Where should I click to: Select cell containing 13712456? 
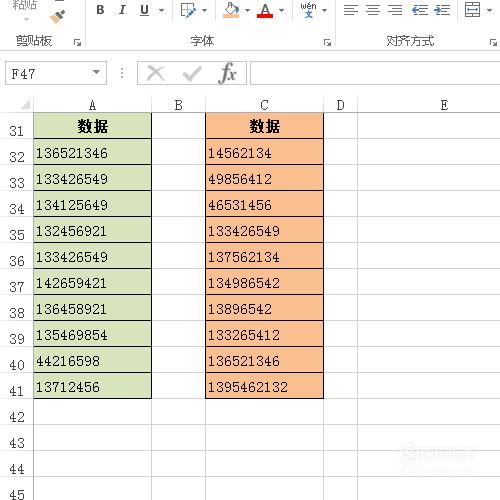click(92, 386)
